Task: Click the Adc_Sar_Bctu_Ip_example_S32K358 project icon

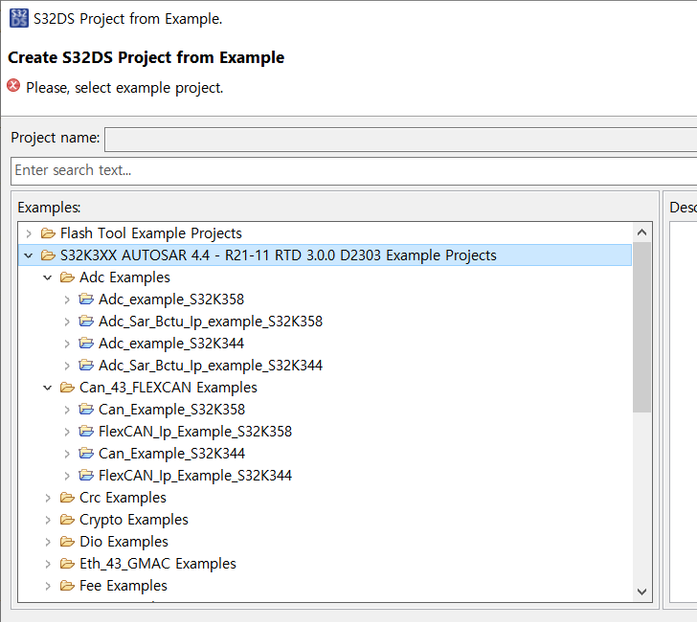Action: tap(86, 321)
